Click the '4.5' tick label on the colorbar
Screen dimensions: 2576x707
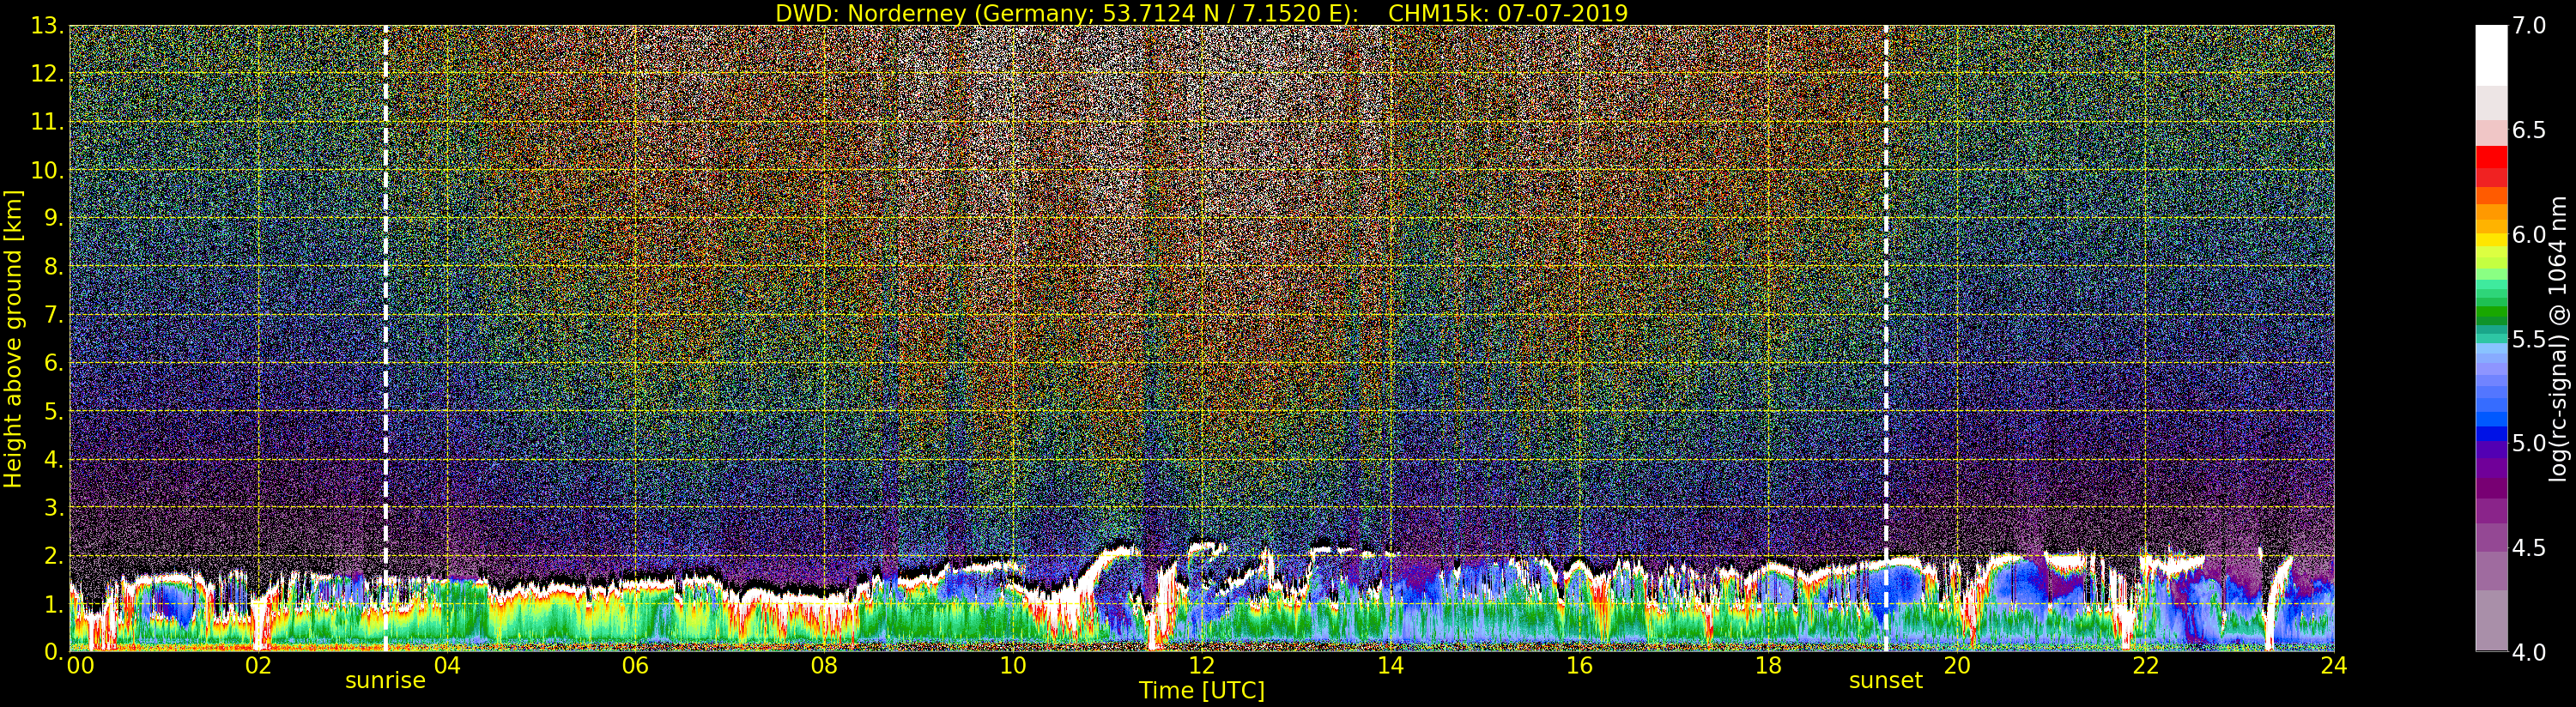[x=2529, y=548]
